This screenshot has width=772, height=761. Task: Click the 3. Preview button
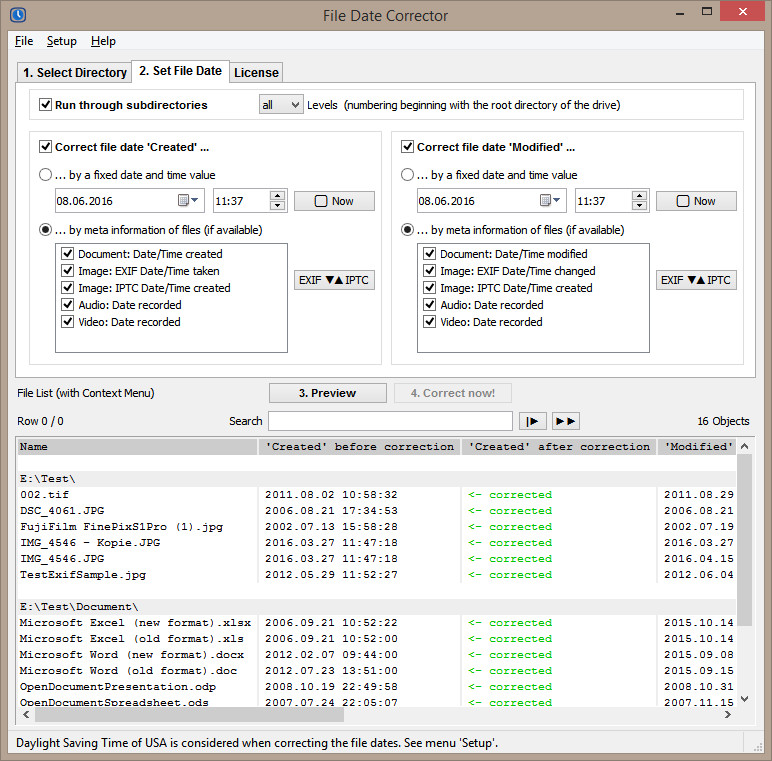point(327,393)
